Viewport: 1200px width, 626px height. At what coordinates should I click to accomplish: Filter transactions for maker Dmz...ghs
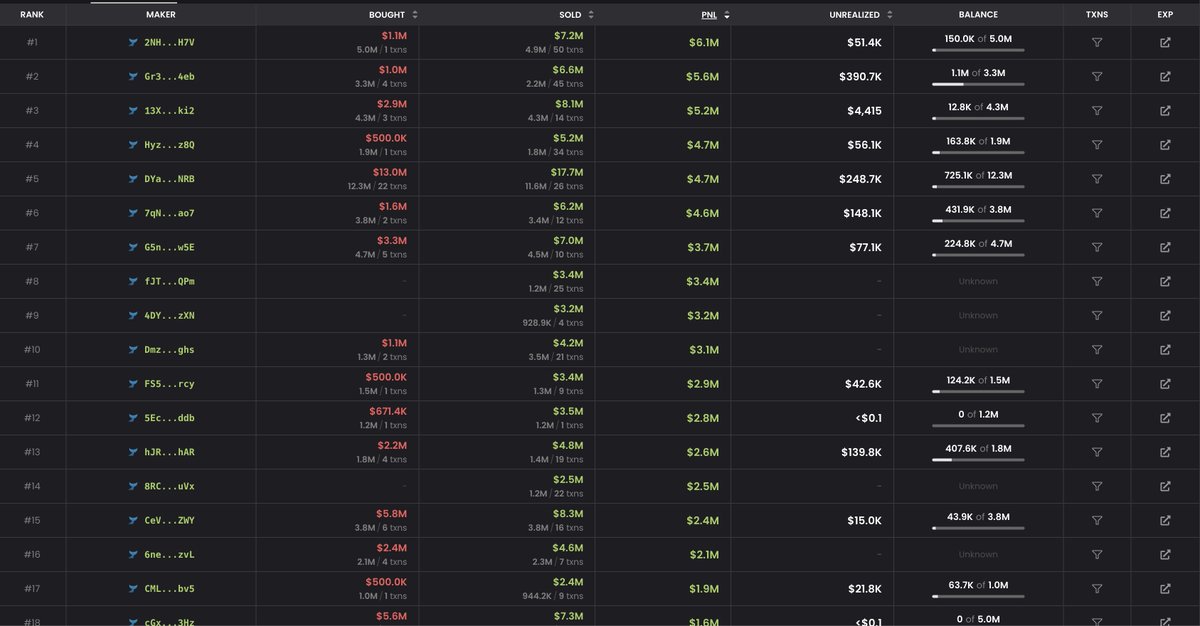tap(1097, 349)
